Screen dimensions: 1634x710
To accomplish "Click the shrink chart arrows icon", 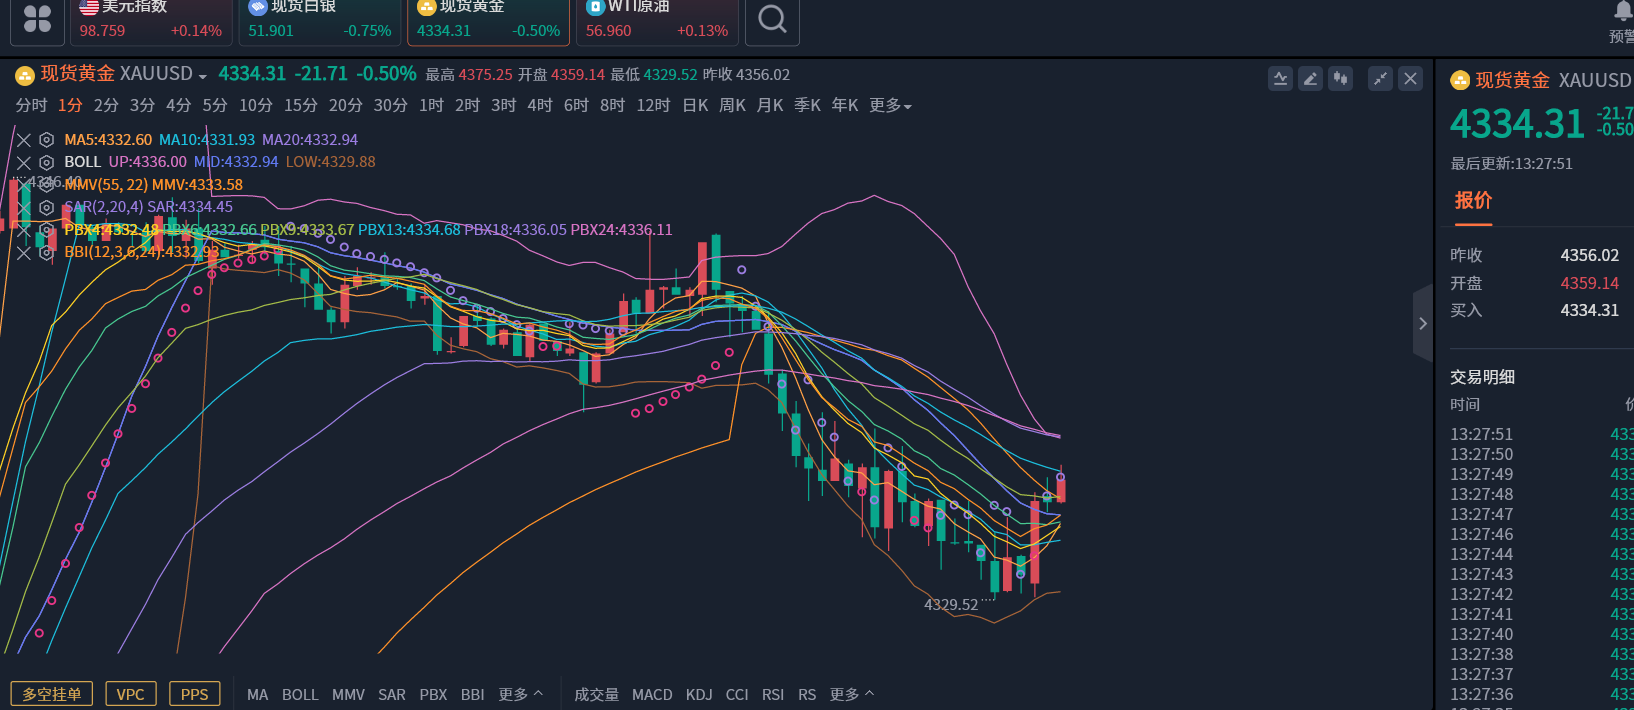I will pos(1380,79).
